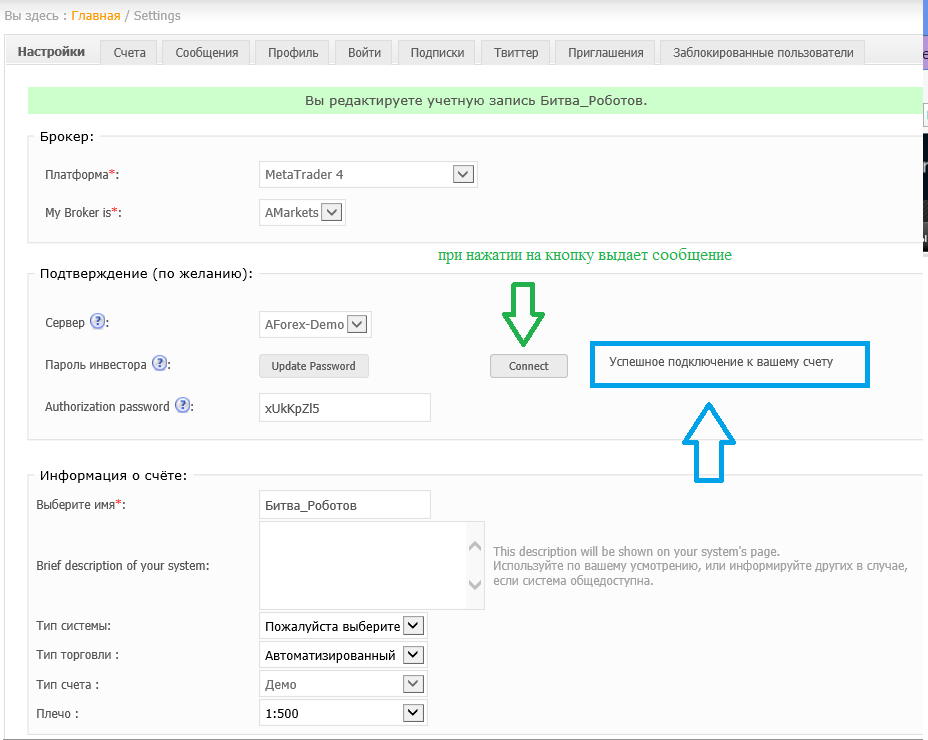Open the Твиттер tab
Screen dimensions: 928x740
pyautogui.click(x=516, y=53)
